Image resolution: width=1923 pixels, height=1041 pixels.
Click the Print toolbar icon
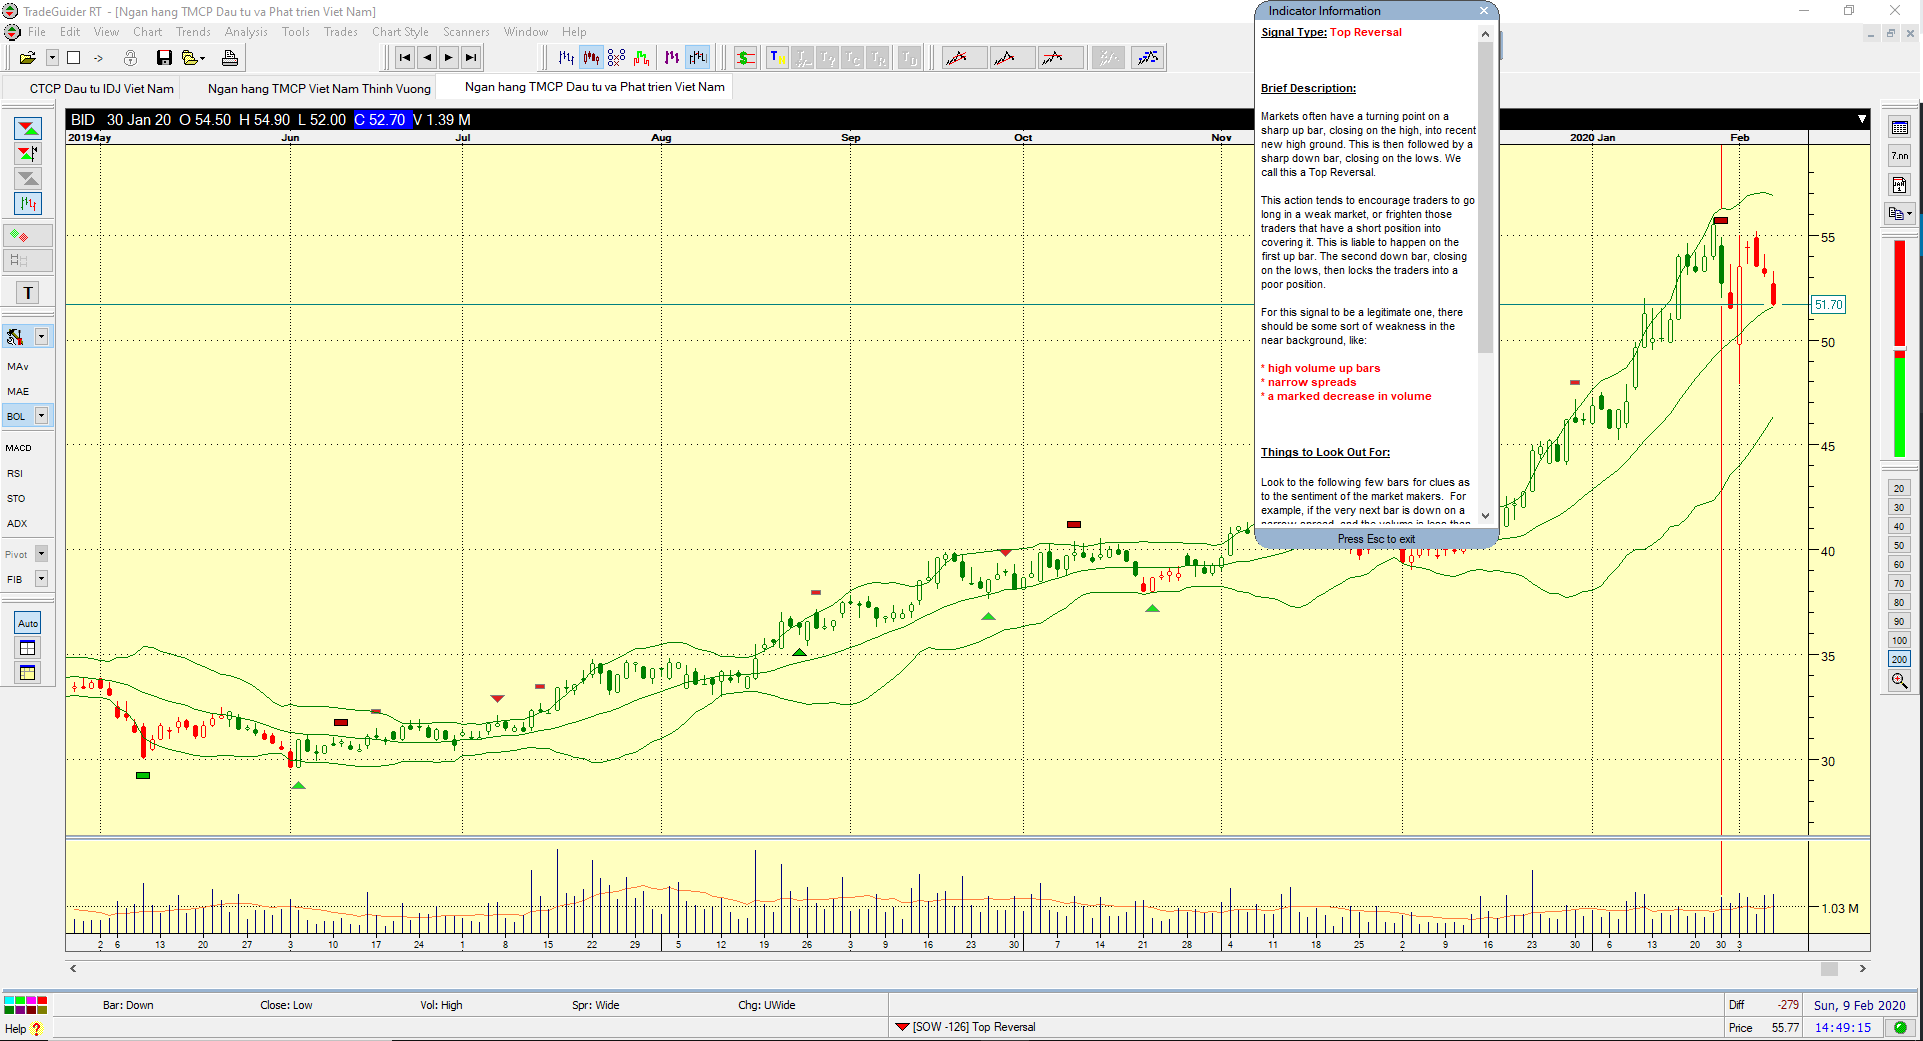tap(229, 58)
